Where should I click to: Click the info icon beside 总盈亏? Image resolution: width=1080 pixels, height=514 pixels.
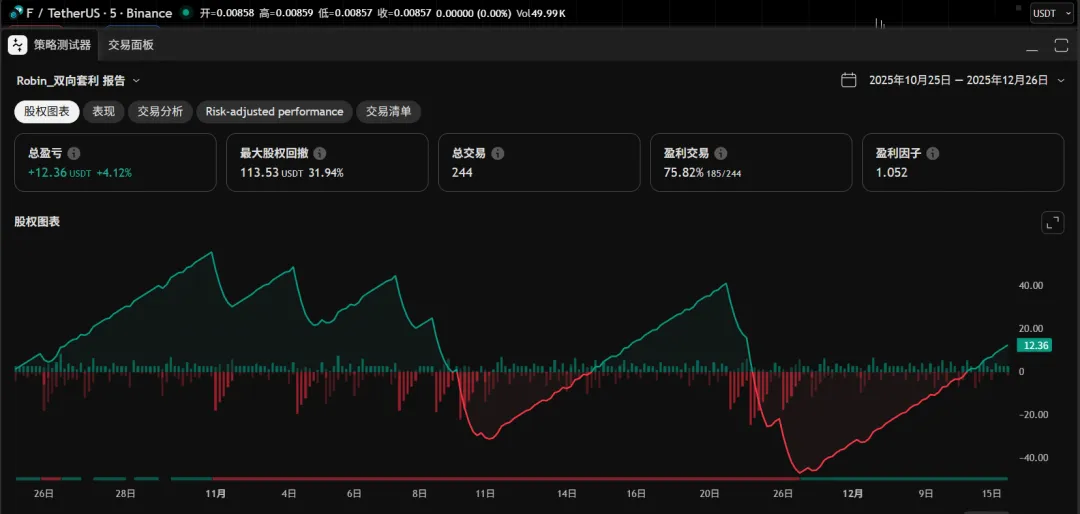tap(74, 154)
